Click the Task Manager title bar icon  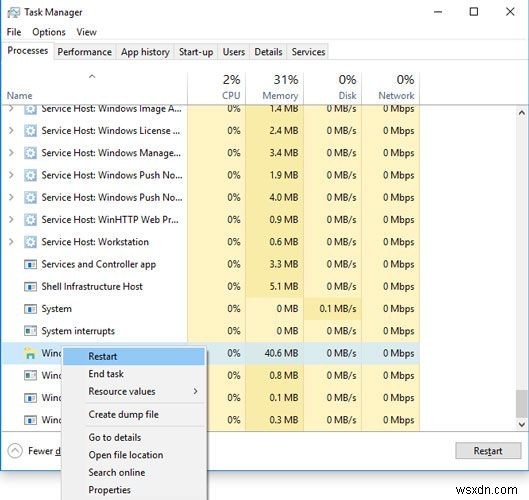[x=13, y=12]
